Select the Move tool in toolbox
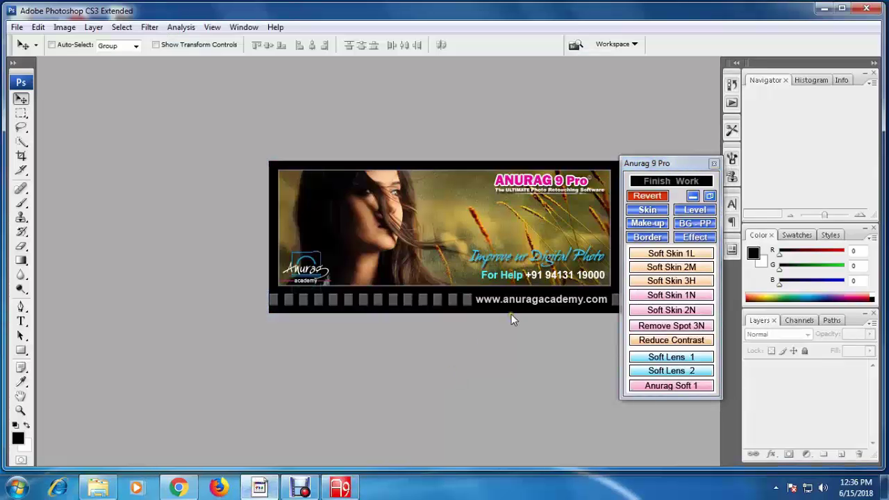The height and width of the screenshot is (500, 889). 21,99
